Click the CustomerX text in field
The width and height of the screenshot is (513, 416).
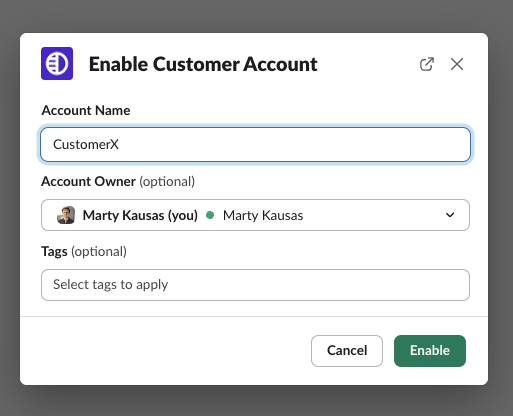pyautogui.click(x=86, y=144)
